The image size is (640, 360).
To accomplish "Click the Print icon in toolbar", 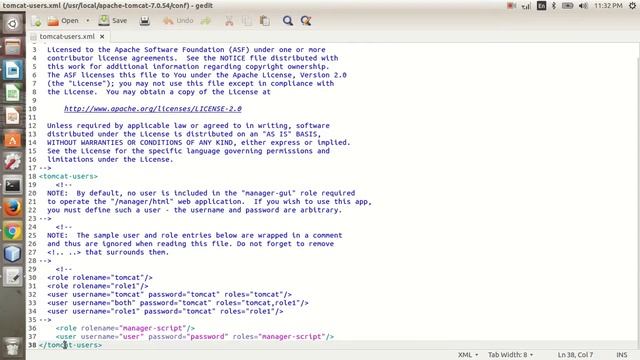I will coord(144,21).
